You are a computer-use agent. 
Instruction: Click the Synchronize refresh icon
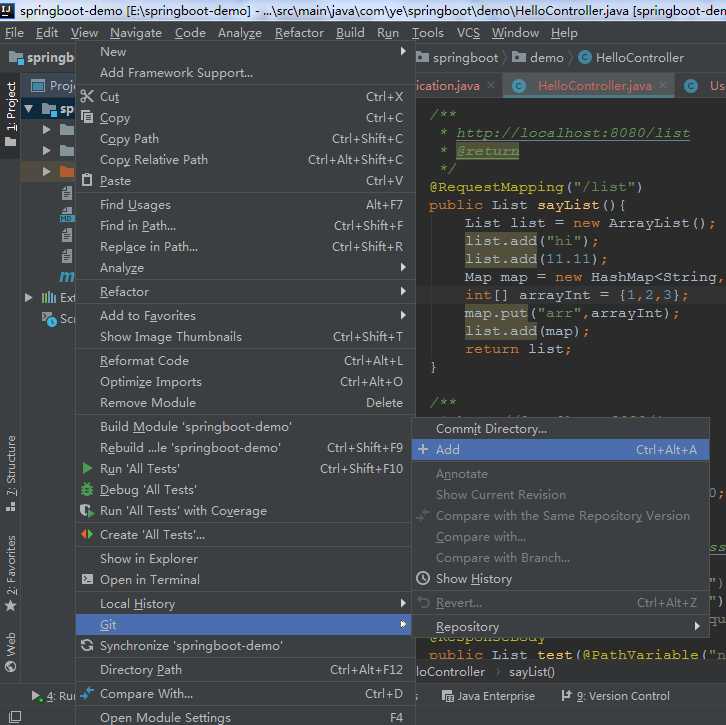(87, 645)
